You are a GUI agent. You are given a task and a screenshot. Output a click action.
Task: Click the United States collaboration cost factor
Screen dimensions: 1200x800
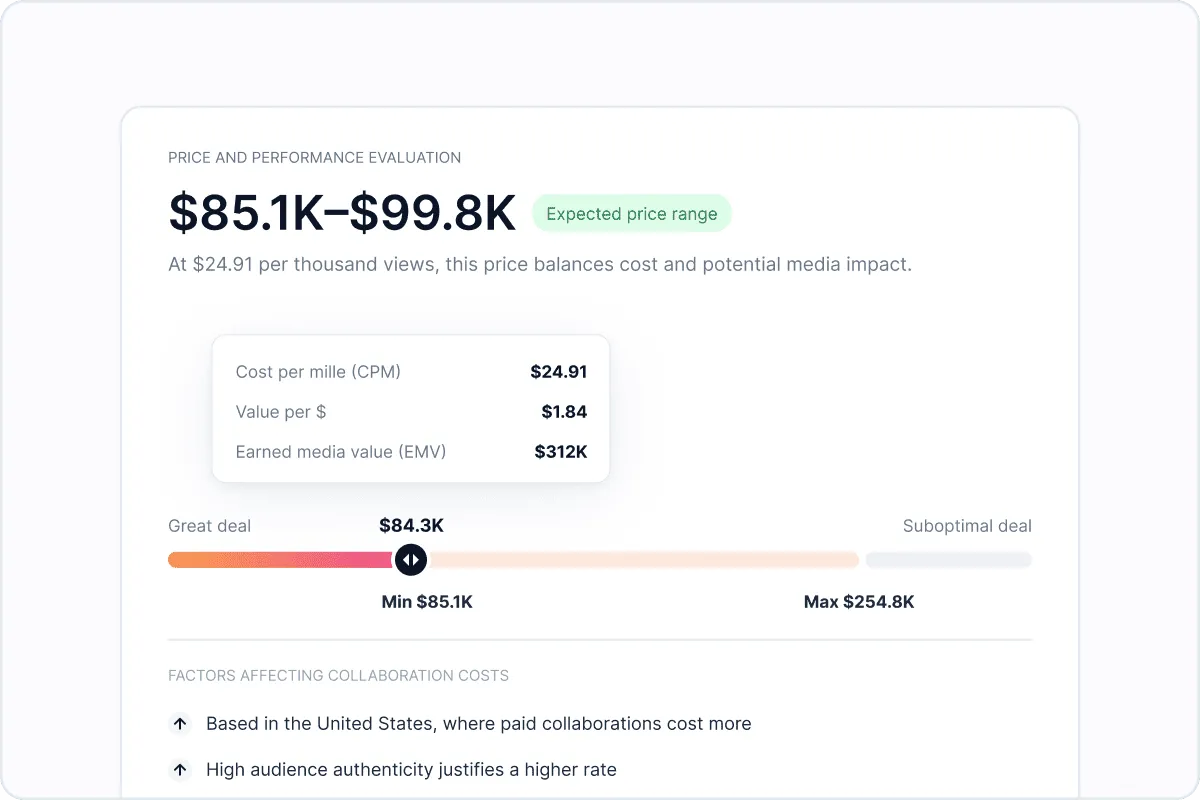(479, 723)
